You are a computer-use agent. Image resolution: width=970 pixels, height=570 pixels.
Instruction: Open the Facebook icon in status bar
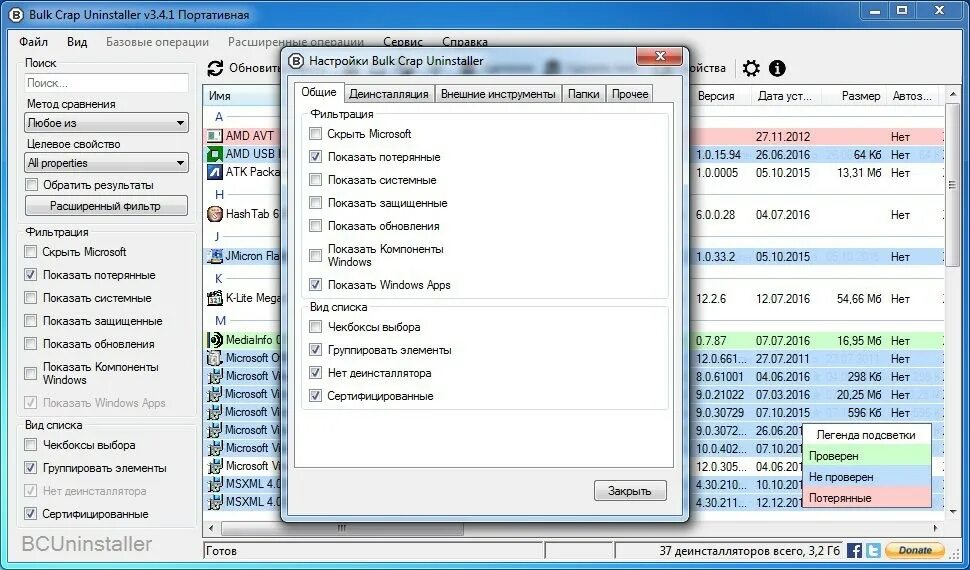(x=854, y=550)
